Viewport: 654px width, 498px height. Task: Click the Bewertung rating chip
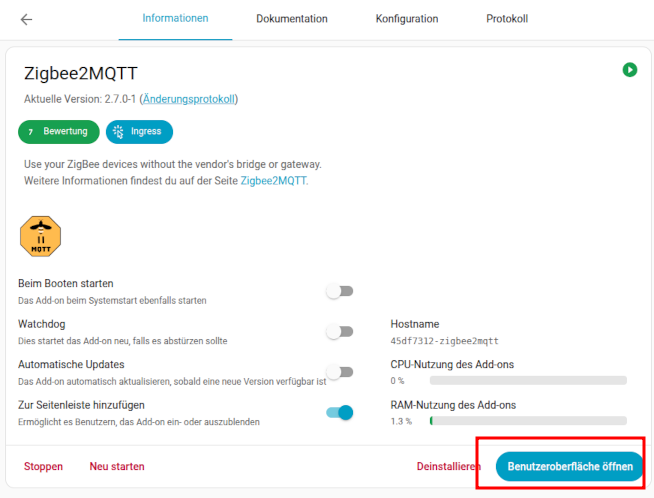pos(59,131)
